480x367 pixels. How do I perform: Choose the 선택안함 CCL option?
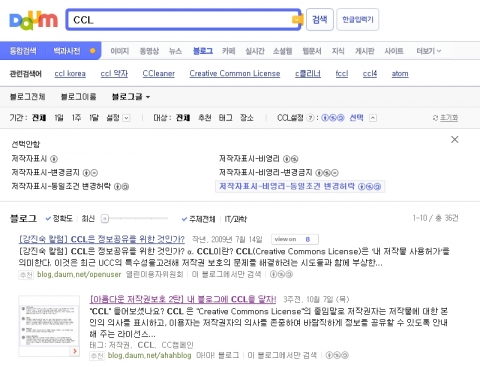point(26,144)
